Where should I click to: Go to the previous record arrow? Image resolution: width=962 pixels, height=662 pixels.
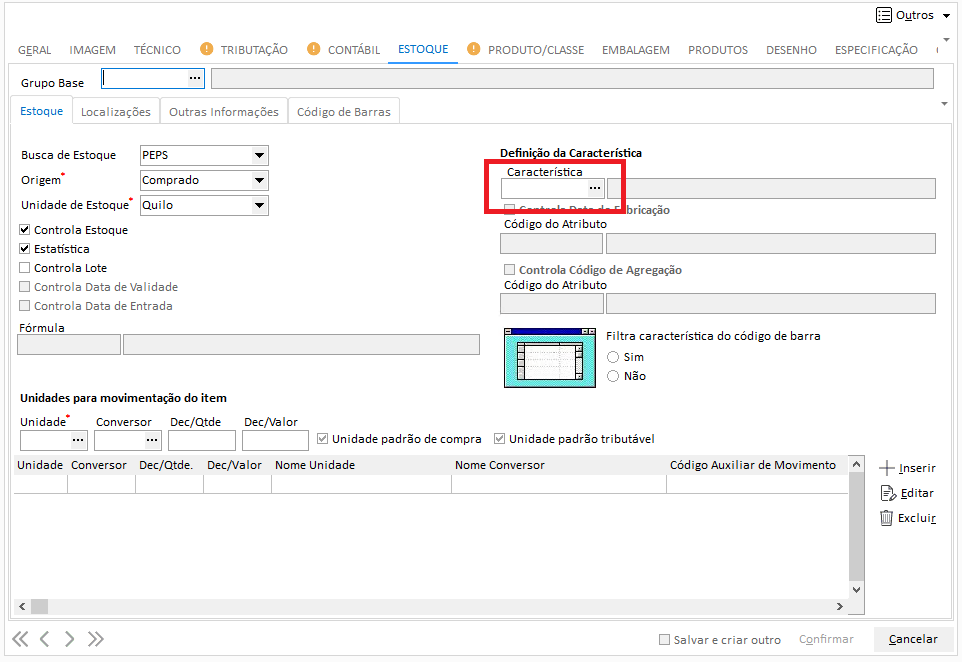tap(45, 639)
